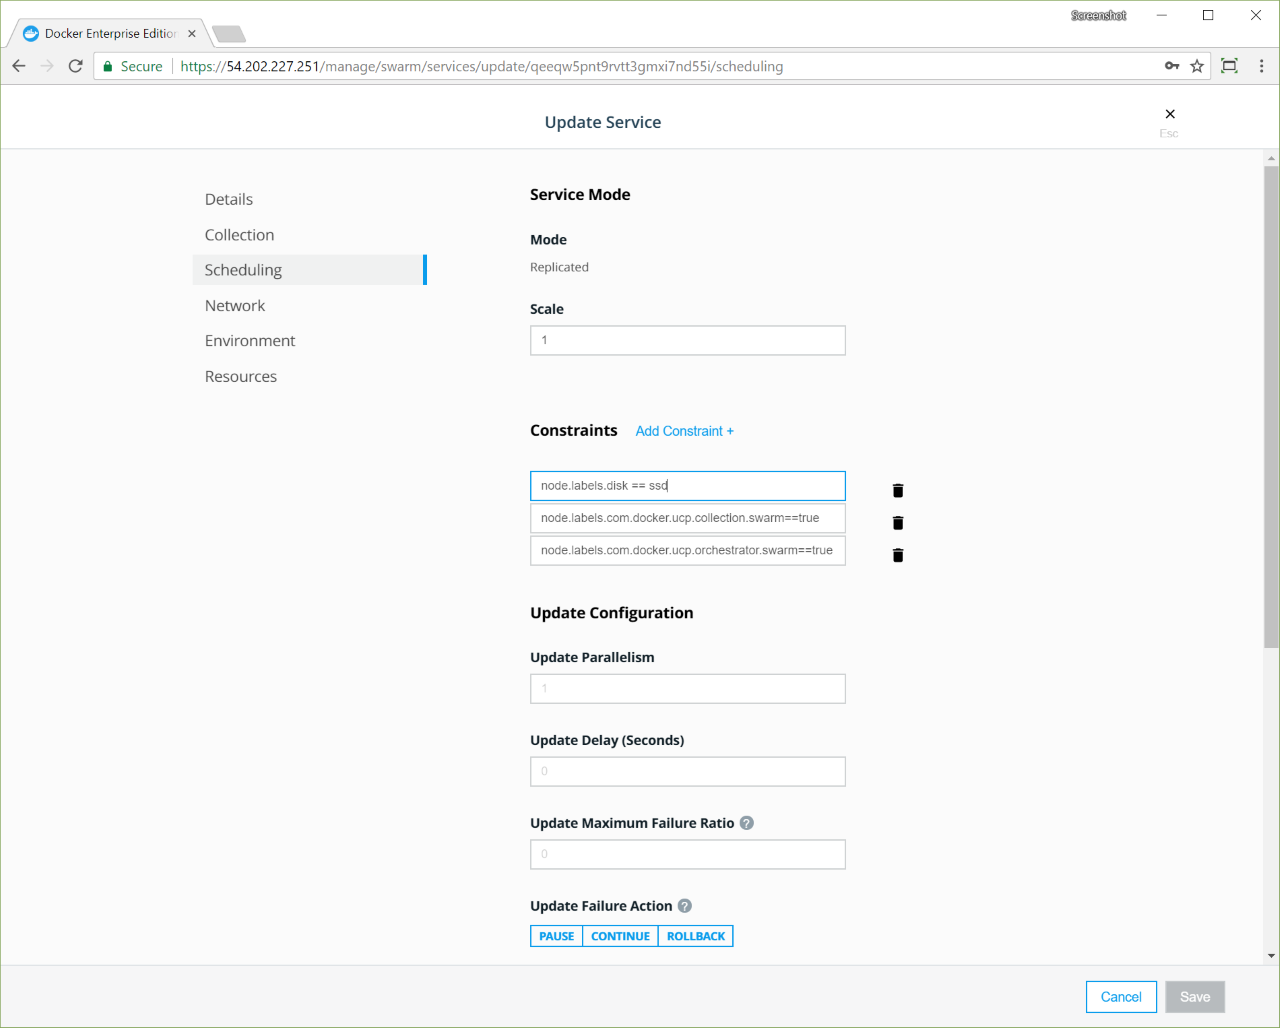Click the saved passwords key icon
This screenshot has width=1280, height=1028.
pyautogui.click(x=1172, y=66)
